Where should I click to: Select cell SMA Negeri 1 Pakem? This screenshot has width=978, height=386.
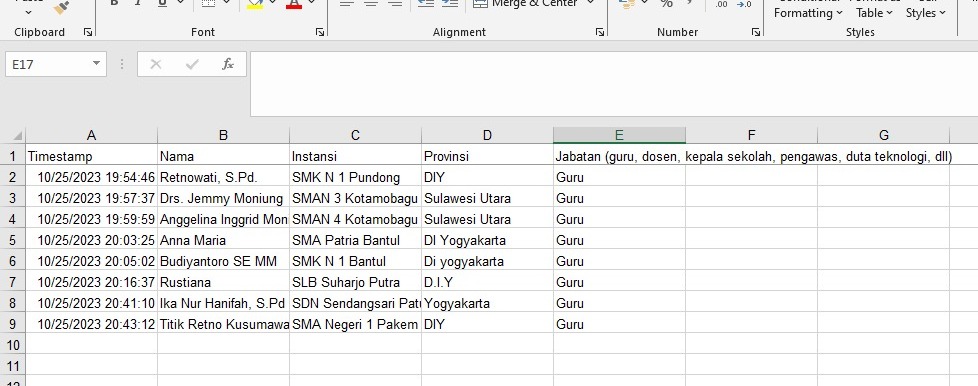point(355,324)
